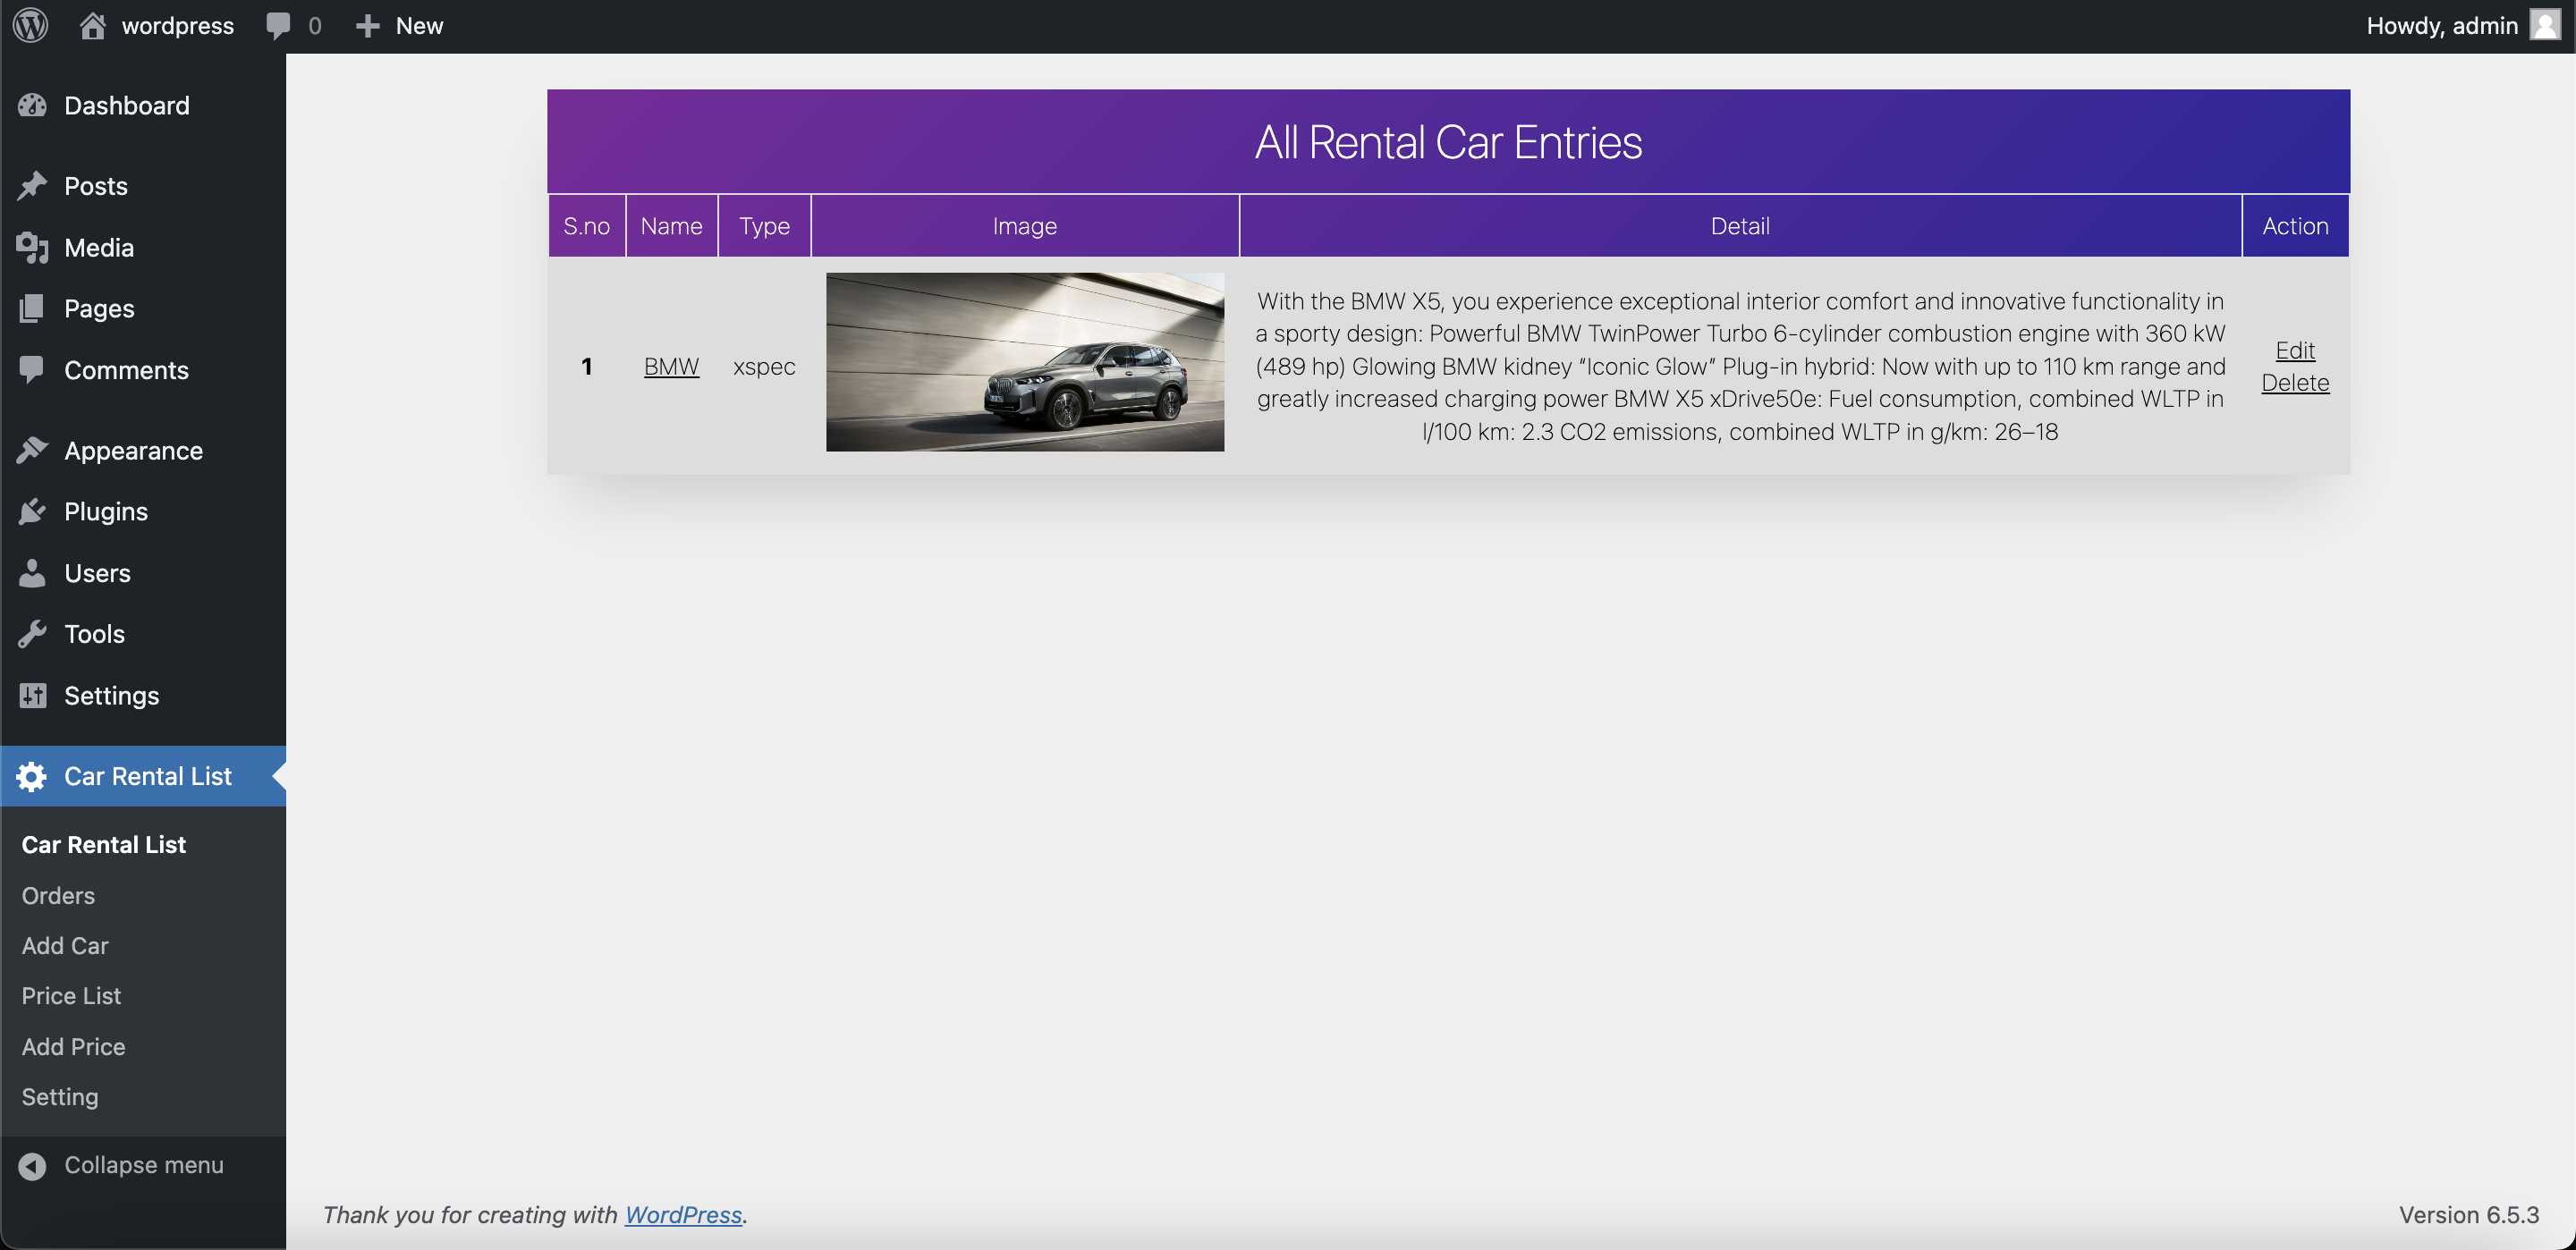
Task: Click the Car Rental List gear icon
Action: [32, 776]
